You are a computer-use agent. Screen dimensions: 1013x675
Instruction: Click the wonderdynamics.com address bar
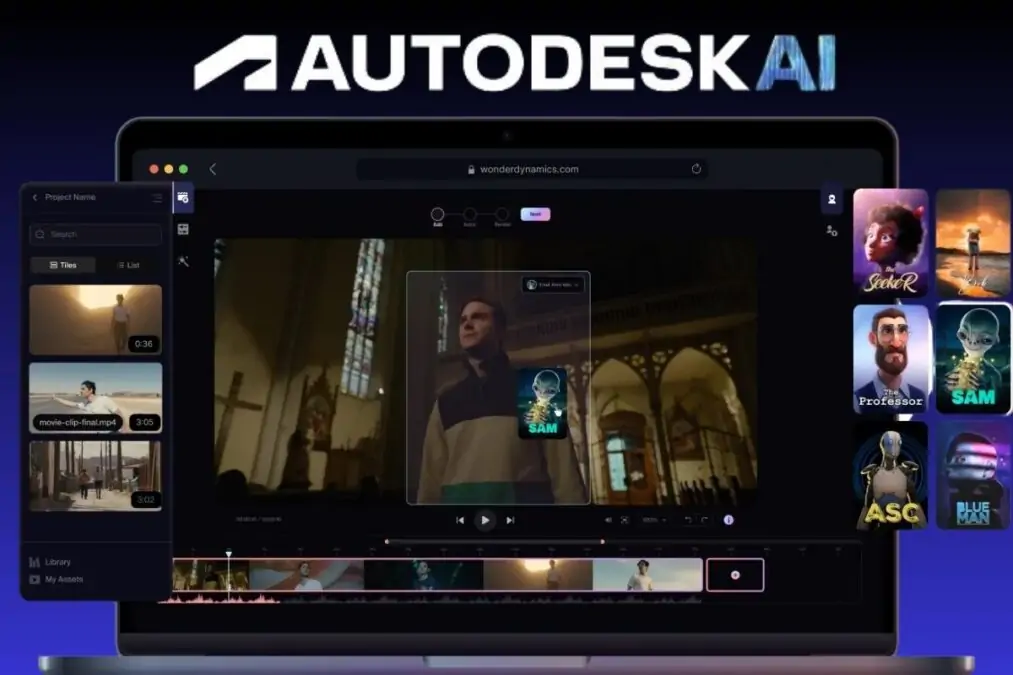pos(531,169)
